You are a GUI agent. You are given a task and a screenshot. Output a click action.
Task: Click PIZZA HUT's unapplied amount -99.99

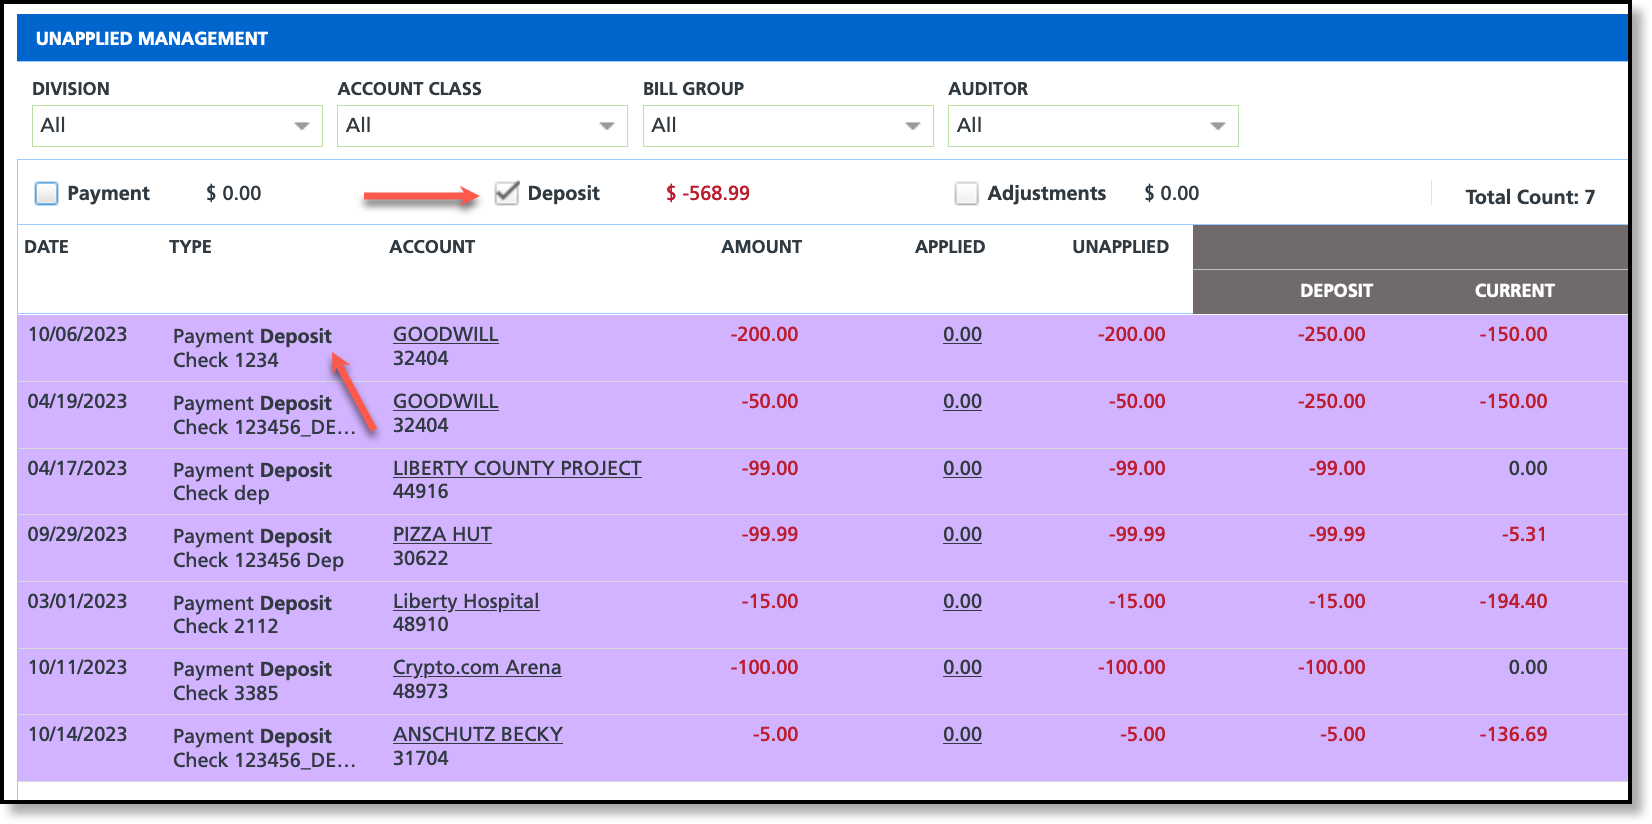click(x=1137, y=535)
